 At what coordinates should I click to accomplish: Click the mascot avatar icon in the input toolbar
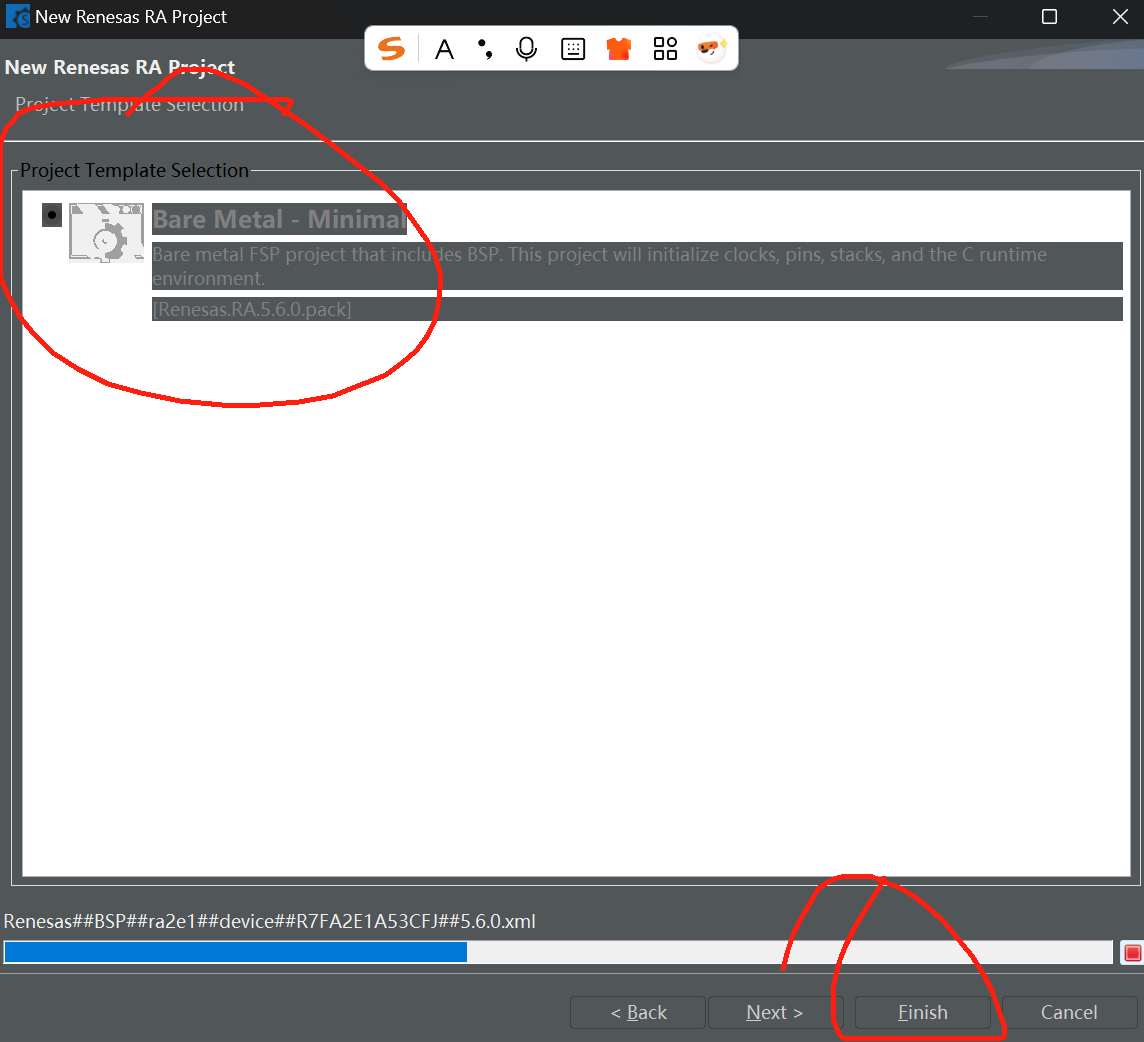(711, 49)
